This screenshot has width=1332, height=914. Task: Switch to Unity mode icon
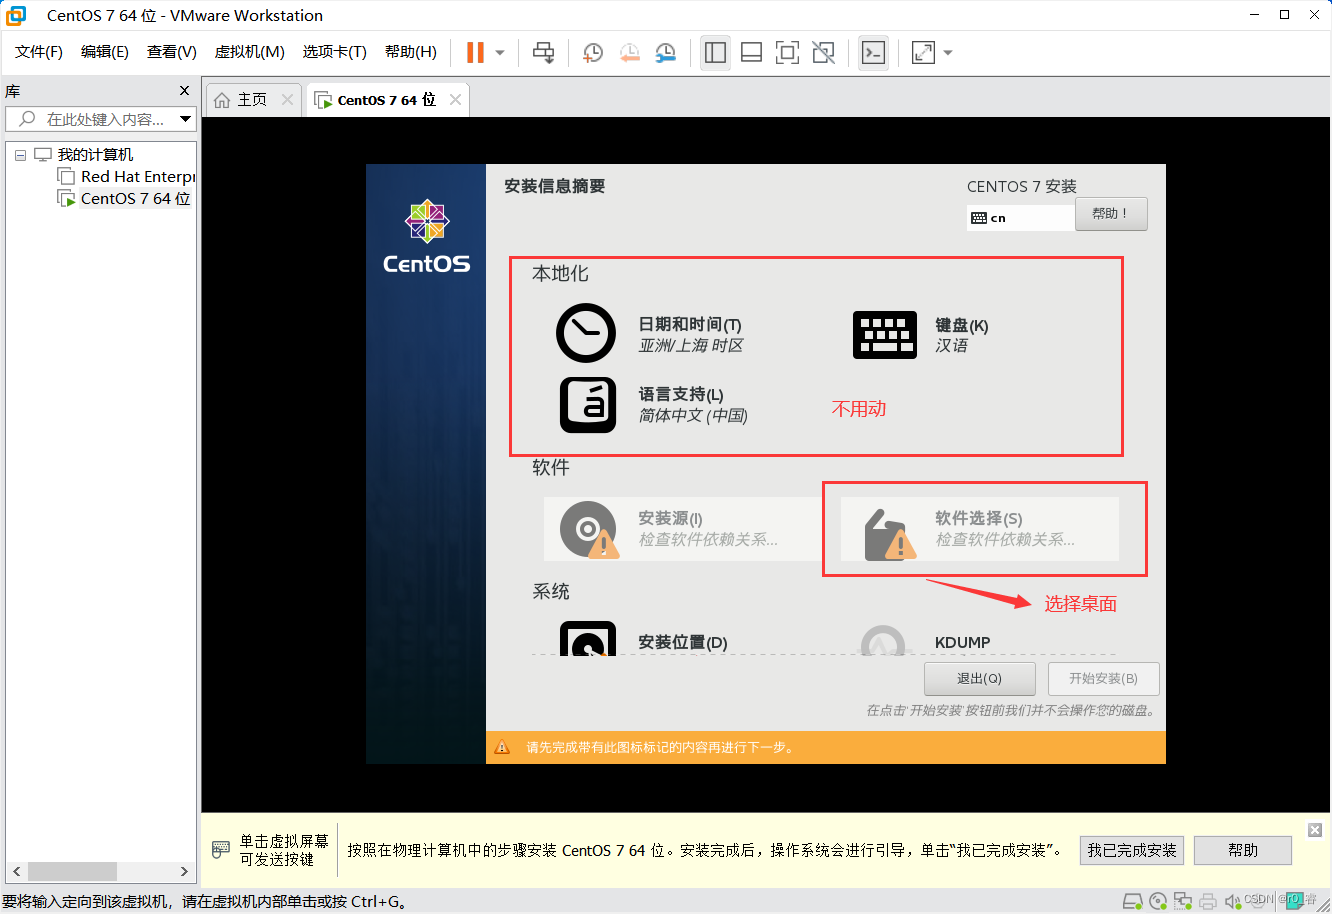tap(823, 53)
